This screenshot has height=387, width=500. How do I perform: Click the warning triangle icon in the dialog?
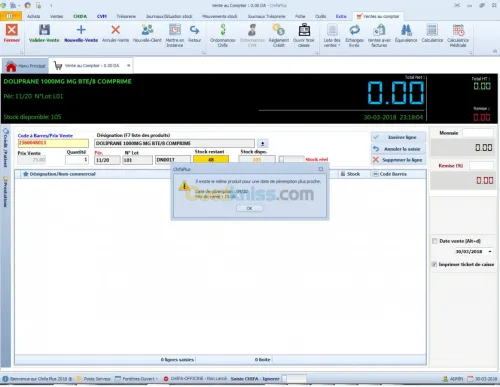pyautogui.click(x=184, y=186)
